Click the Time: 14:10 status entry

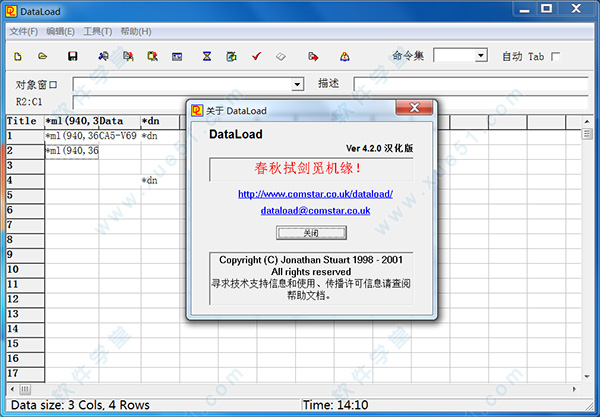(x=335, y=405)
